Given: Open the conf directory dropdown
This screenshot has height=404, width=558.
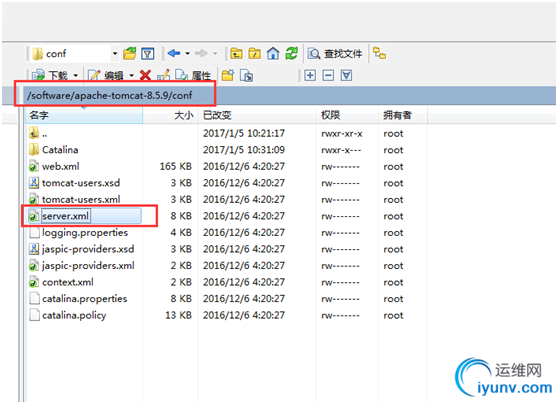Looking at the screenshot, I should click(x=115, y=54).
